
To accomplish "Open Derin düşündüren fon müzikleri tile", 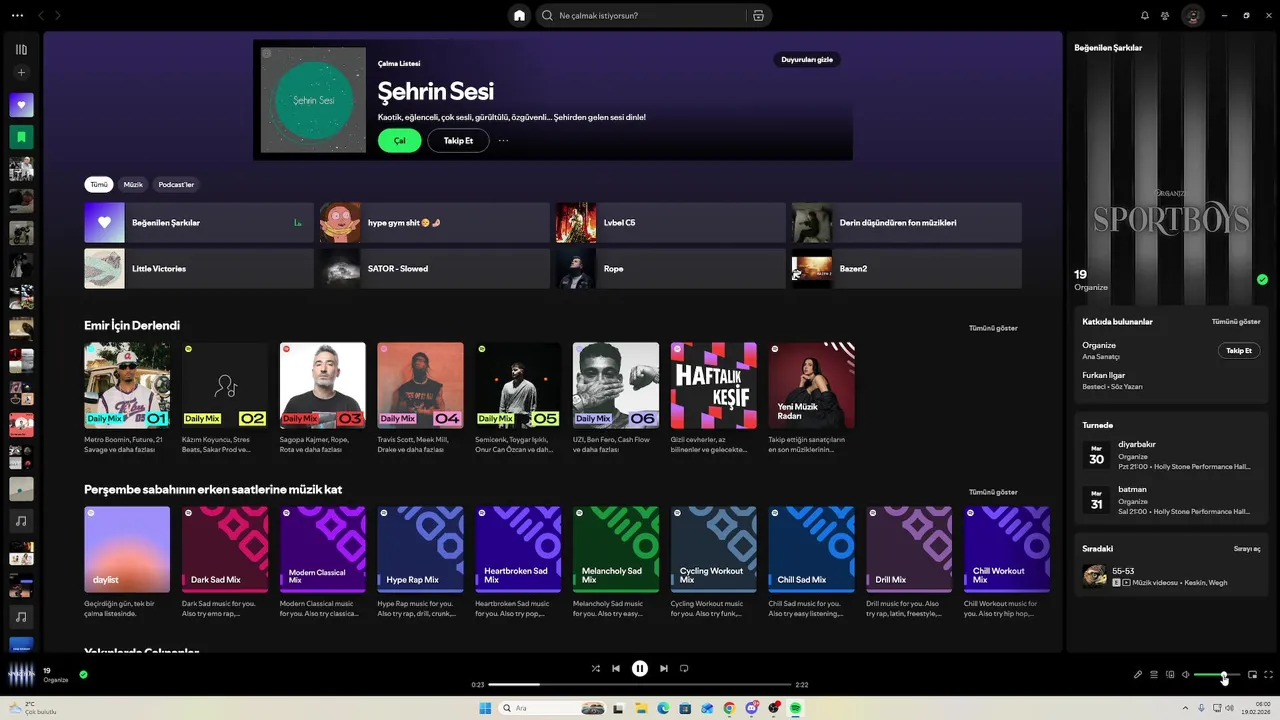I will 907,223.
